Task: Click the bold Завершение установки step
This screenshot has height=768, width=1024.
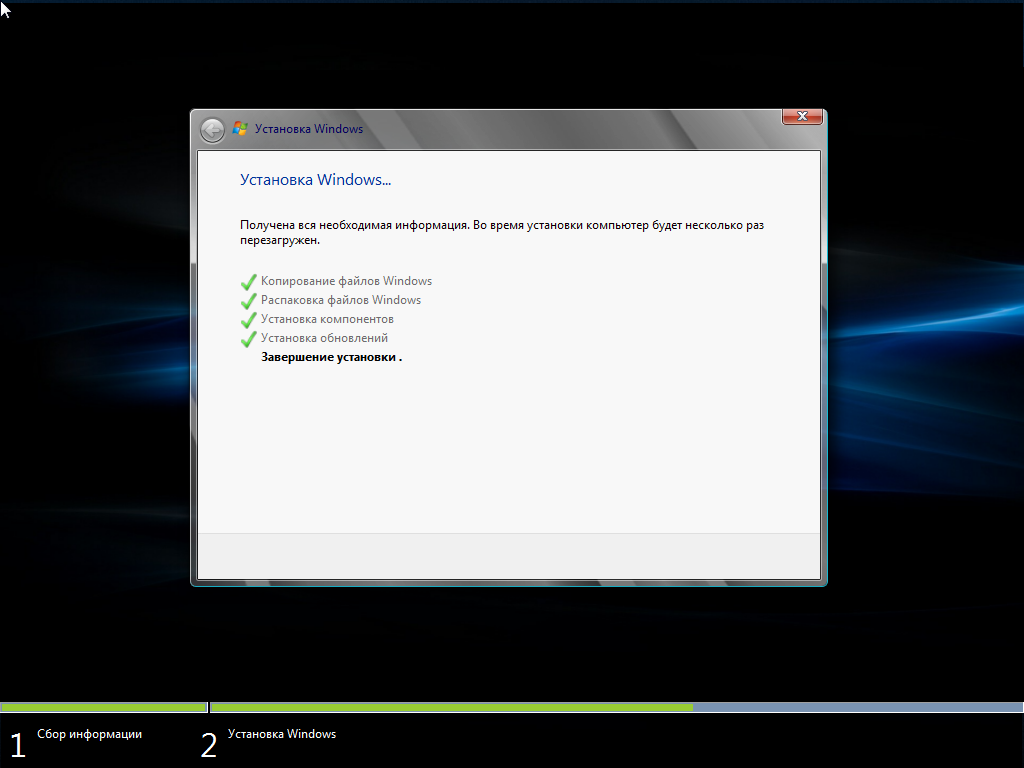Action: click(x=331, y=357)
